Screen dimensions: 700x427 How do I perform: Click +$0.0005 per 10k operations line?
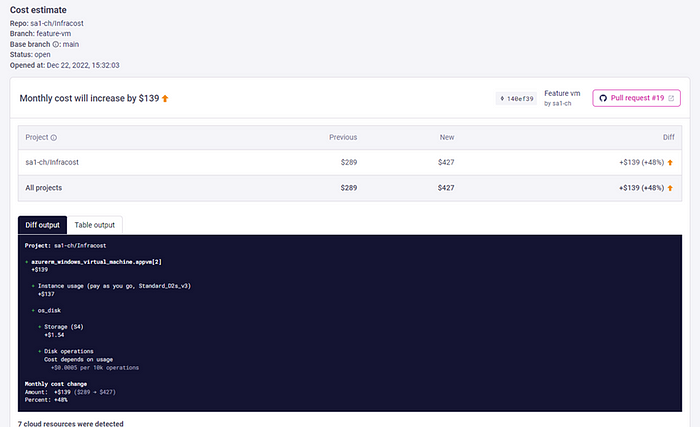click(95, 368)
